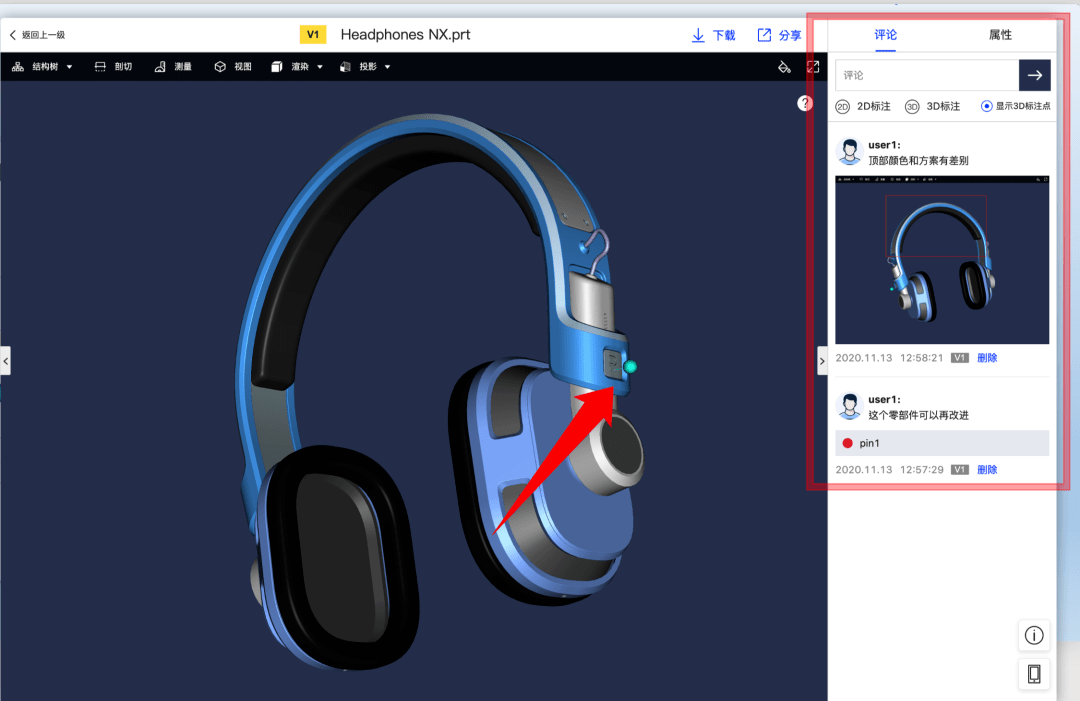Open the 视图 view cube tool

pyautogui.click(x=233, y=67)
